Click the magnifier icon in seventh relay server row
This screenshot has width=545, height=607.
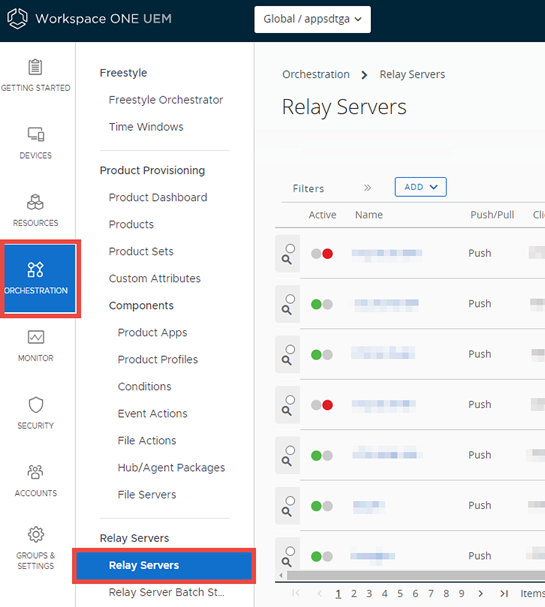pyautogui.click(x=286, y=562)
